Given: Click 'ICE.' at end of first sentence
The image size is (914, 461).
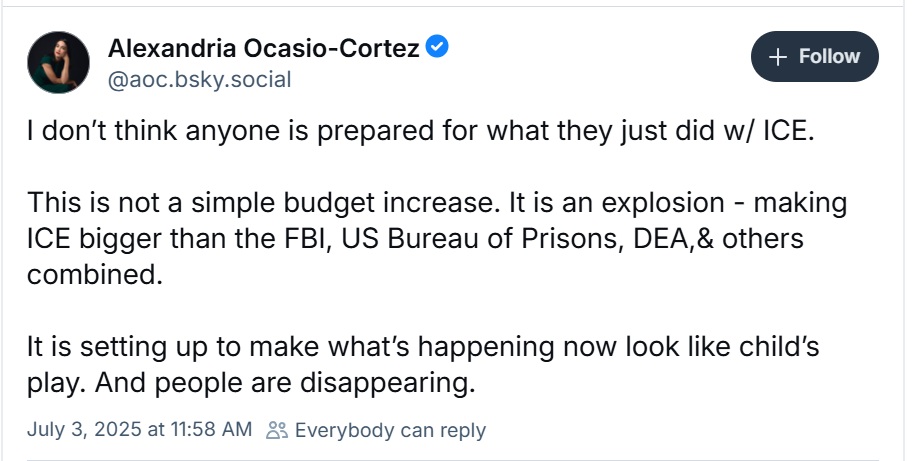Looking at the screenshot, I should 788,131.
